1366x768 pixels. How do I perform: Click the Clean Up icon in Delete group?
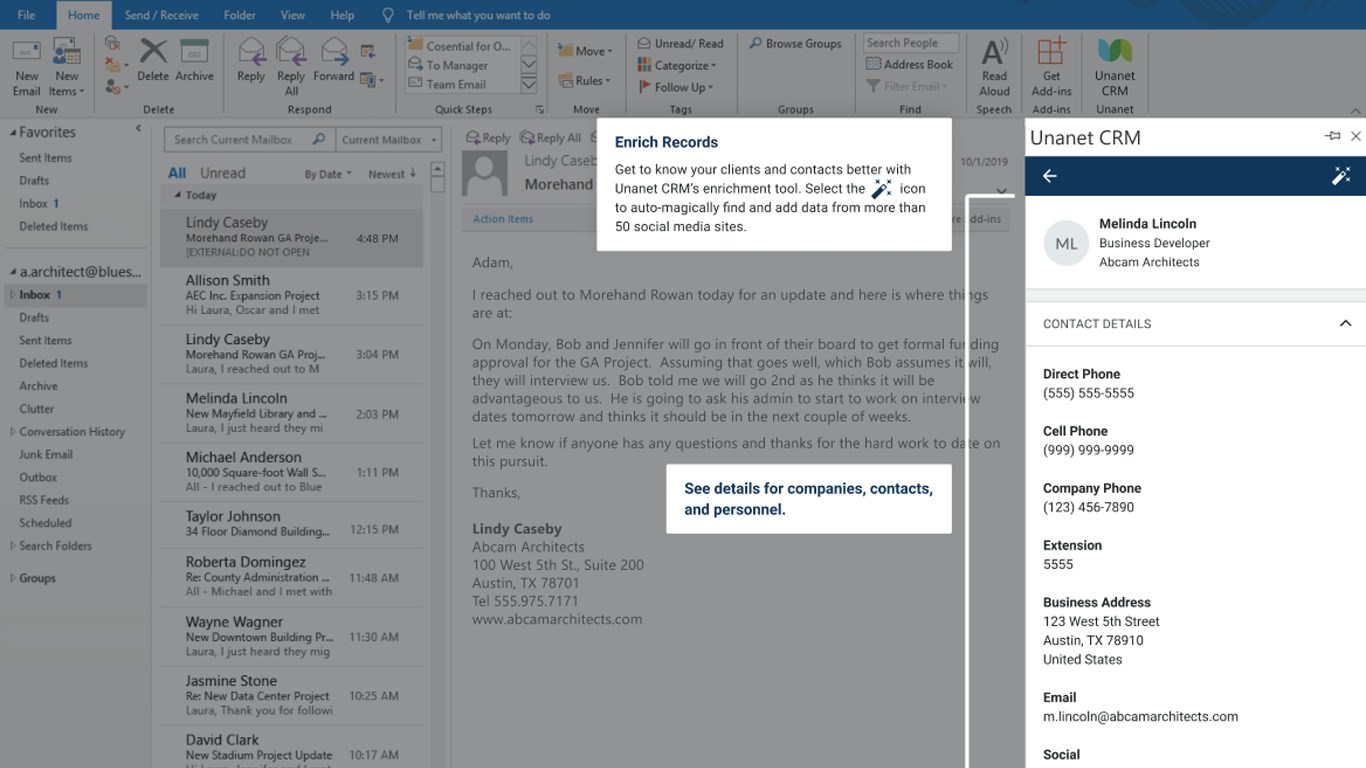point(113,65)
